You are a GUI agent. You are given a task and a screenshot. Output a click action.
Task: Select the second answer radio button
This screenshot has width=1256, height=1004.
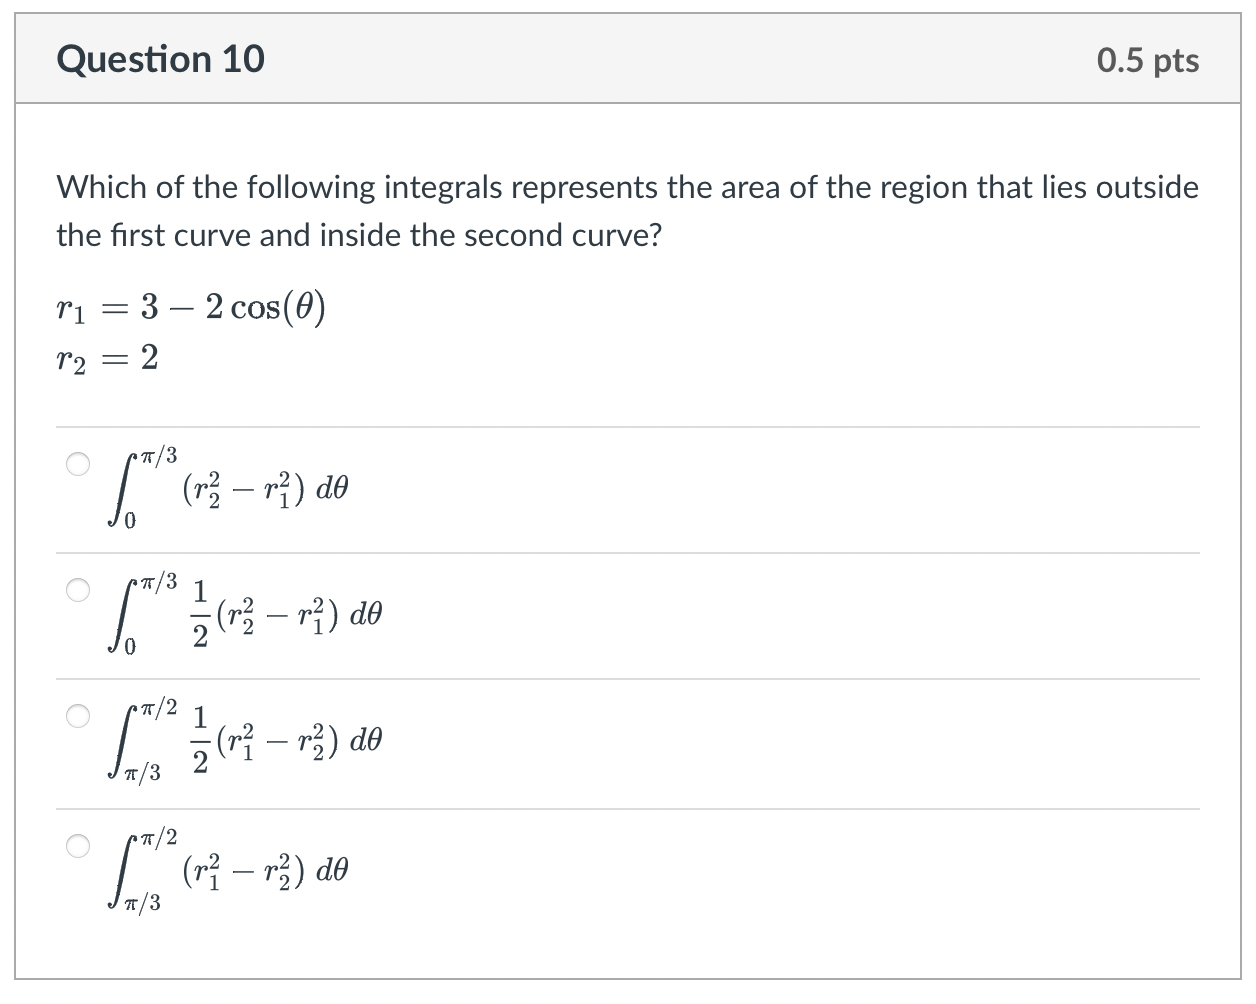tap(77, 589)
